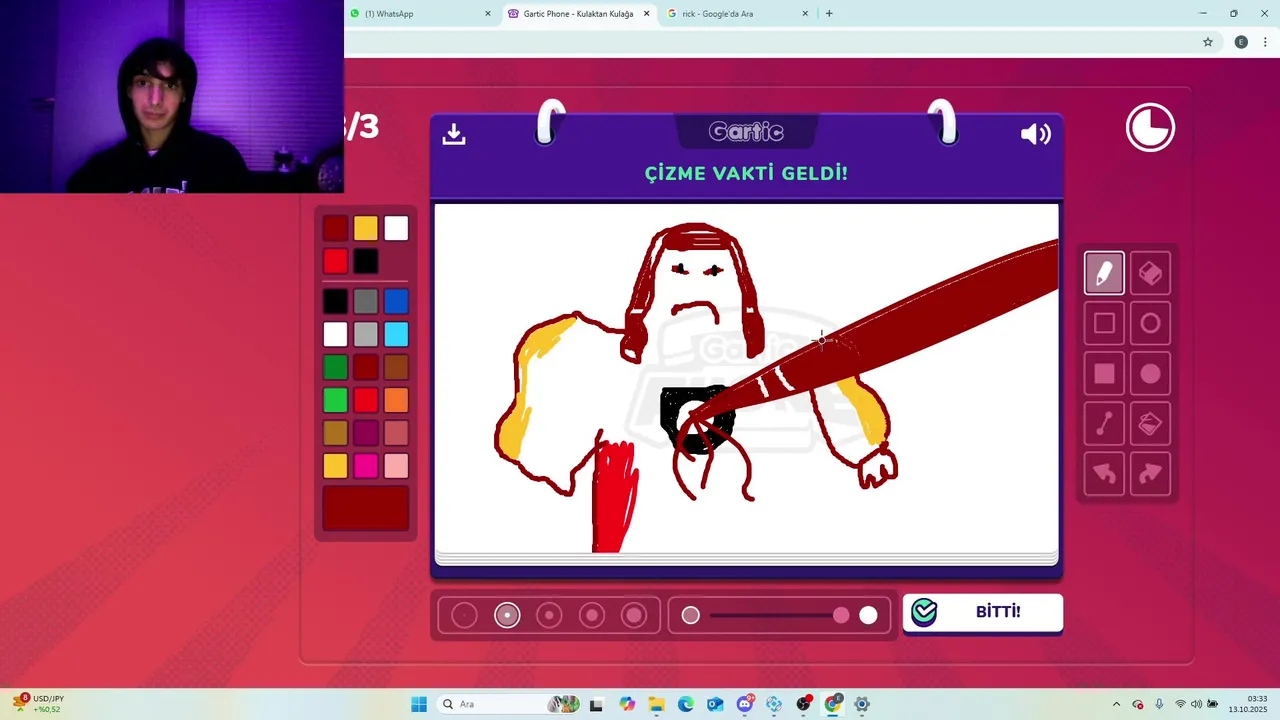Open Copilot from the taskbar
Image resolution: width=1280 pixels, height=720 pixels.
627,704
